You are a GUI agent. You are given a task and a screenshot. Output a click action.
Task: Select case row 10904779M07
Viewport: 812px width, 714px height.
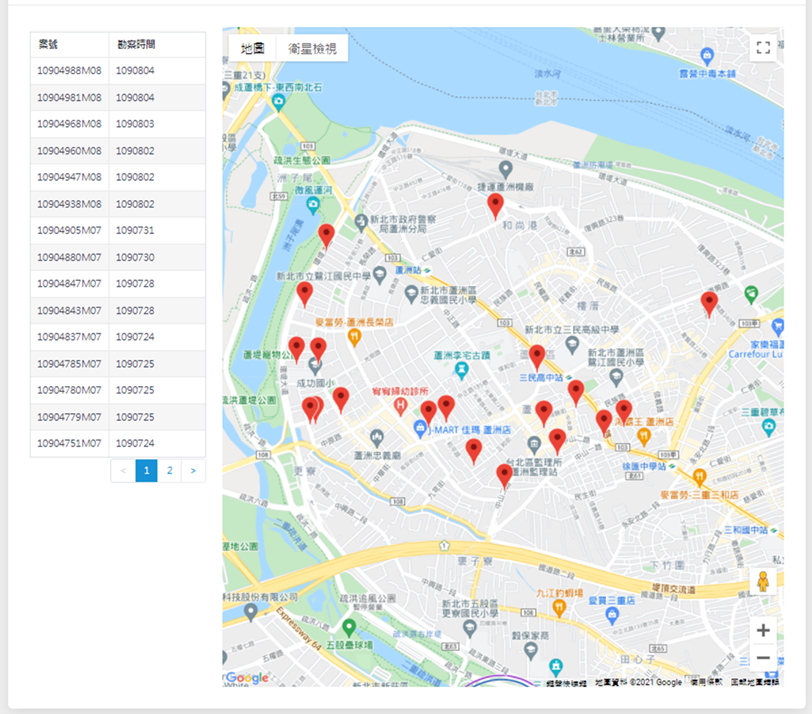coord(118,417)
